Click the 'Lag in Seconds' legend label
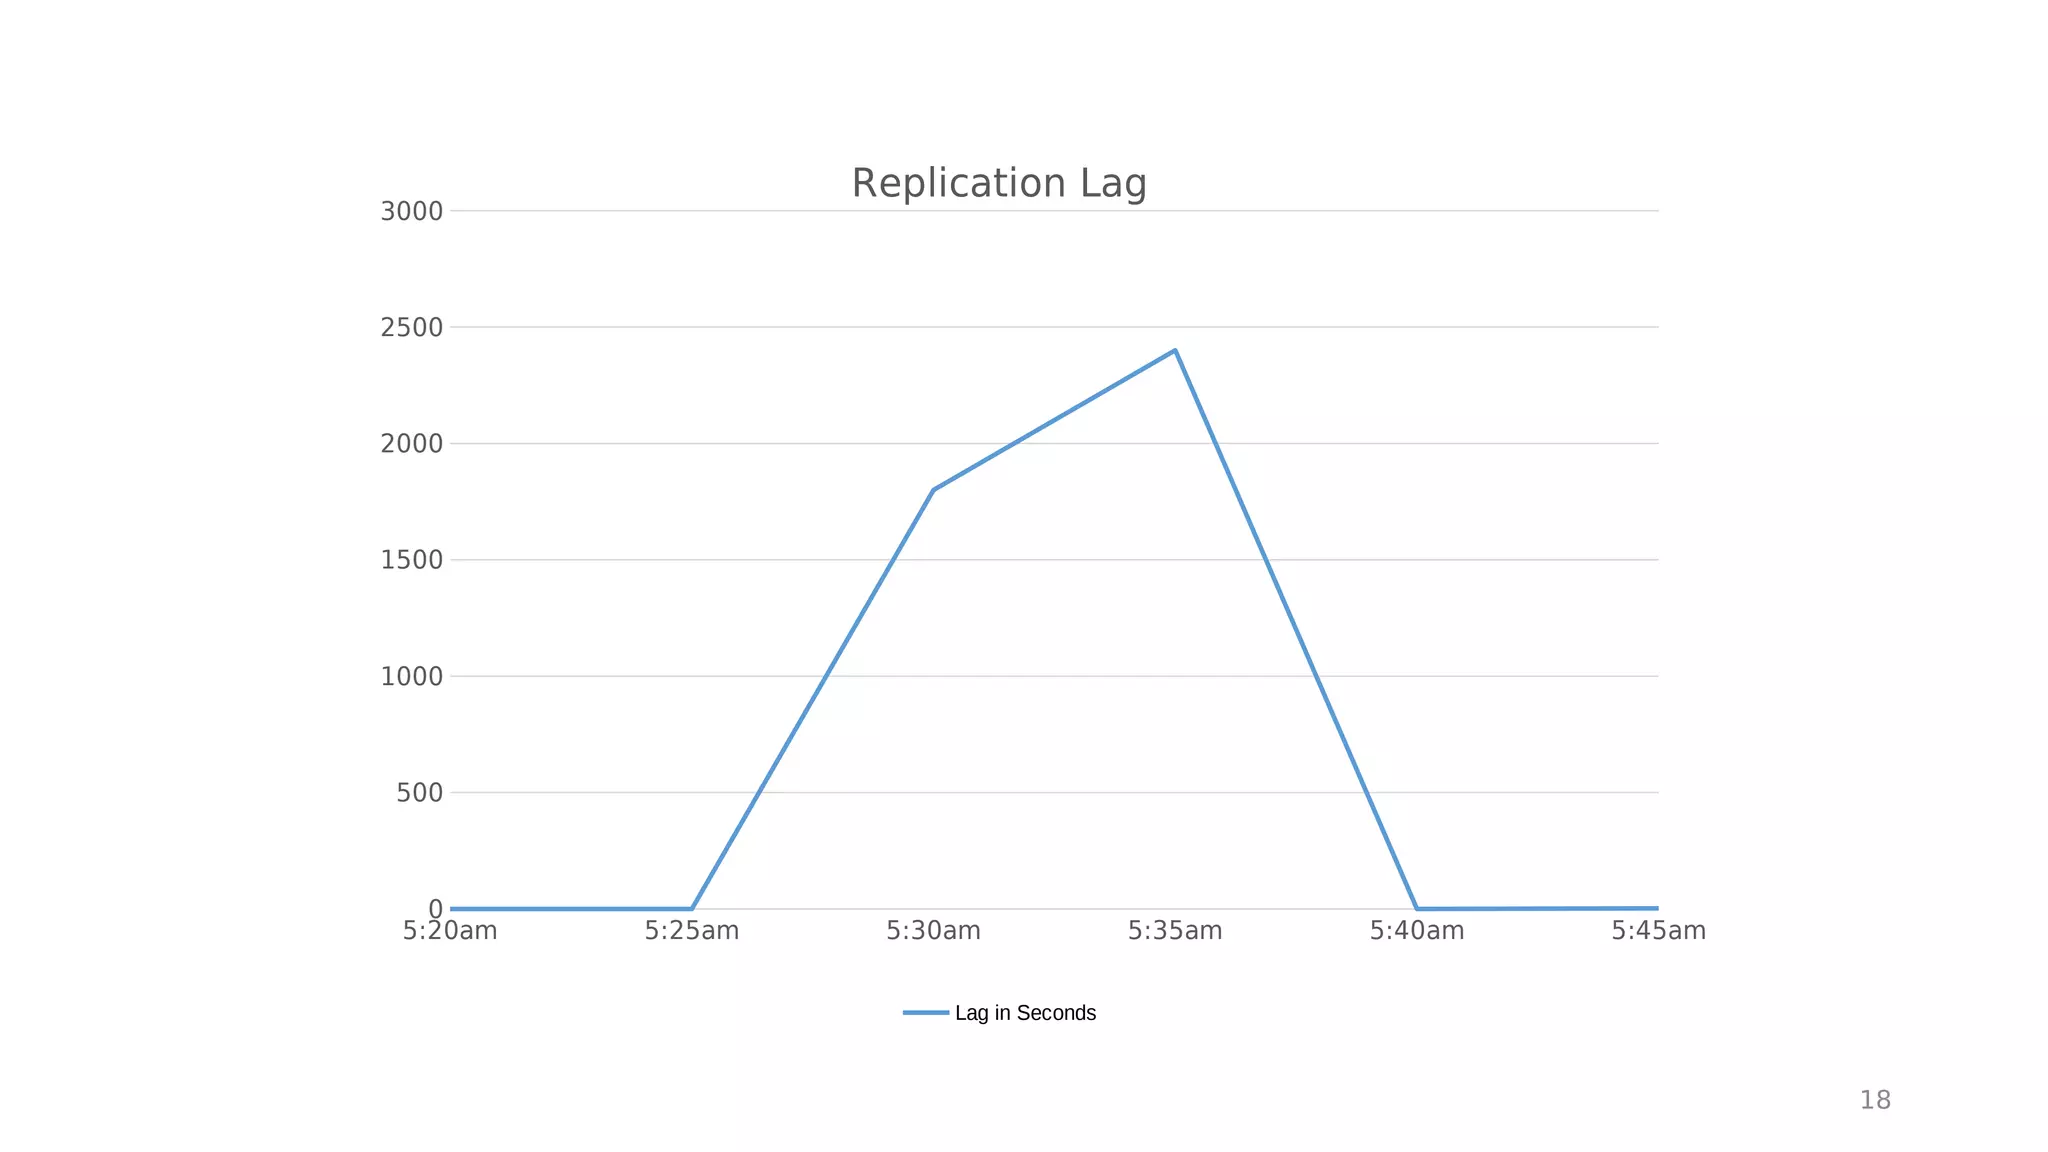Screen dimensions: 2048x1152 click(x=1025, y=1013)
